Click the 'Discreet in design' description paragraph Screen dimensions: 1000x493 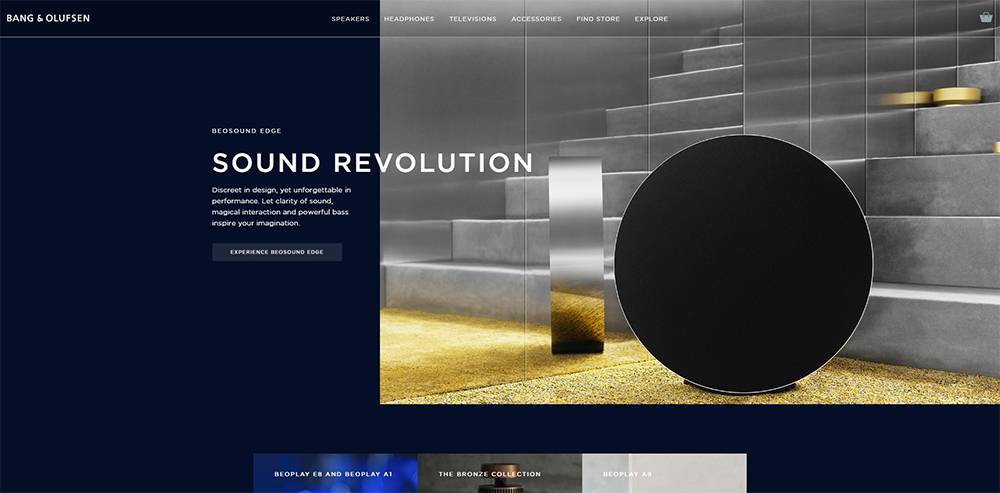(x=281, y=207)
